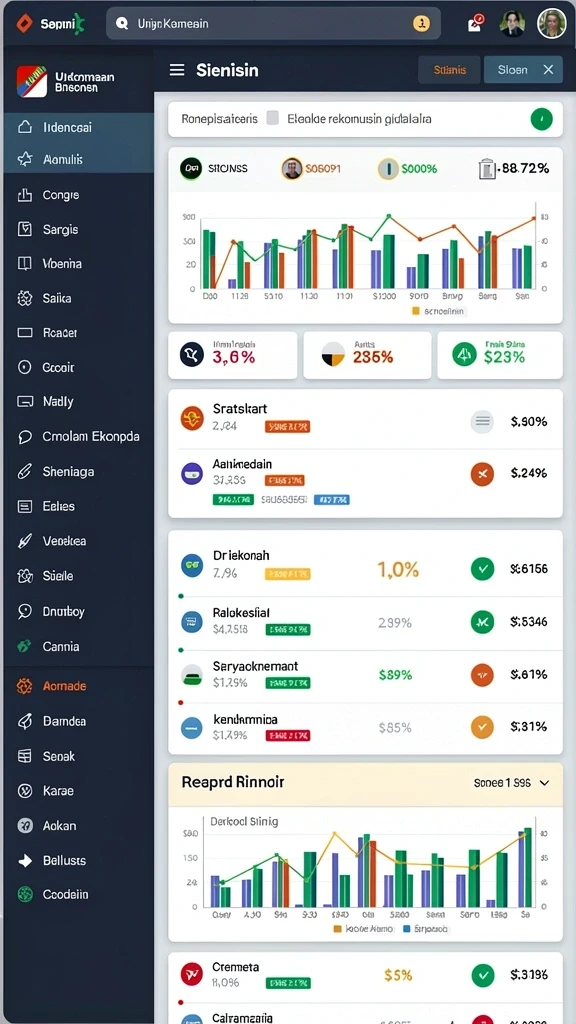Open the hamburger menu beside Sienisin
This screenshot has height=1024, width=576.
(177, 70)
